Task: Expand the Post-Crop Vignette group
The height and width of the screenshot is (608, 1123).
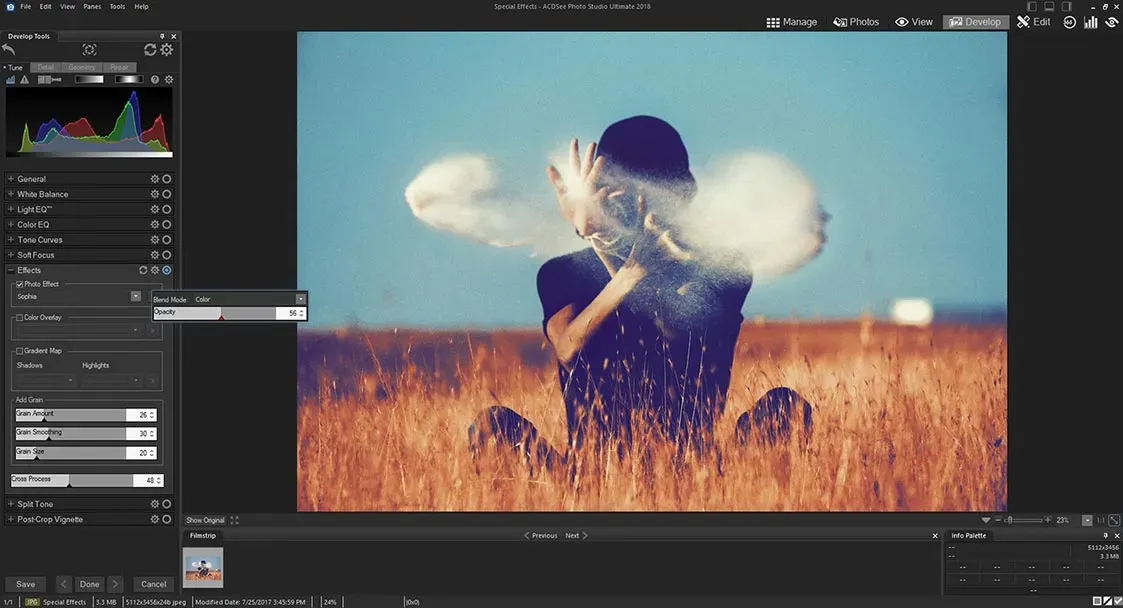Action: tap(11, 519)
